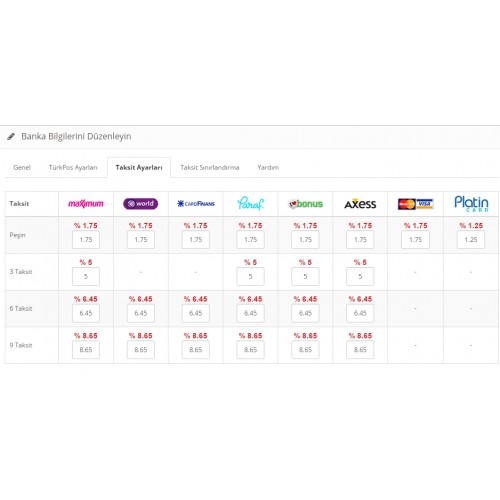Click the Bonus card logo
The image size is (500, 500).
pyautogui.click(x=305, y=204)
